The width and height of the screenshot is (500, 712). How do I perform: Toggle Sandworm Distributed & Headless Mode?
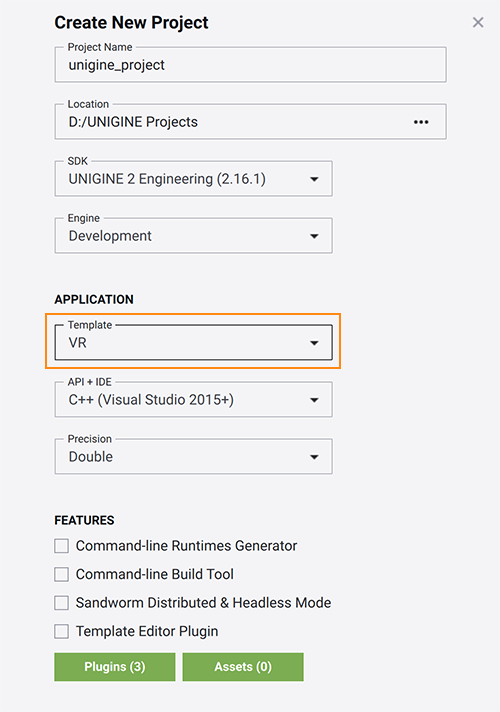coord(61,603)
